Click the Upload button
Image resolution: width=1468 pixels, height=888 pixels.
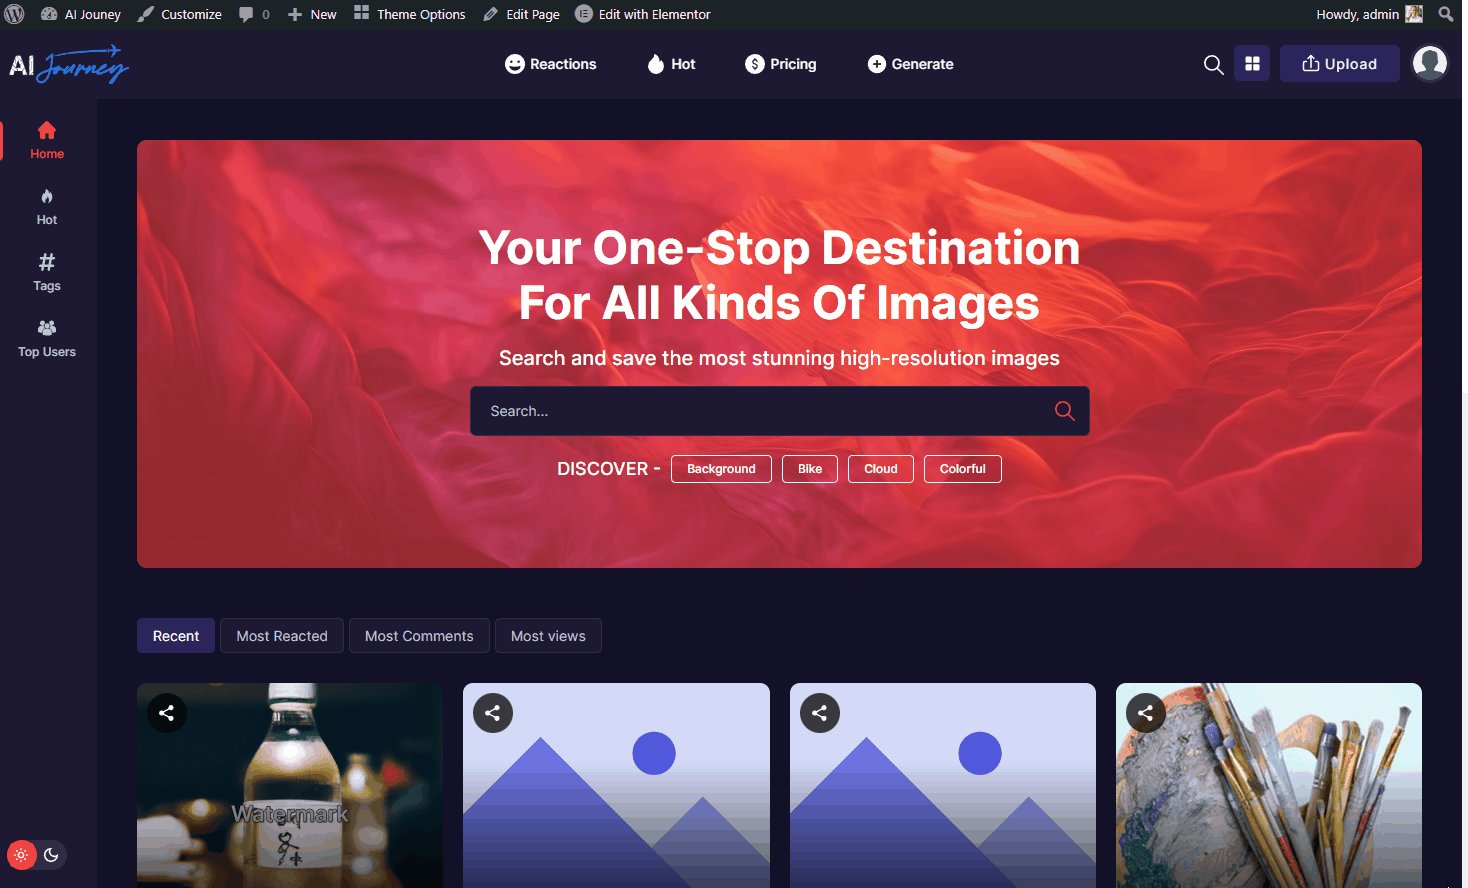1339,64
